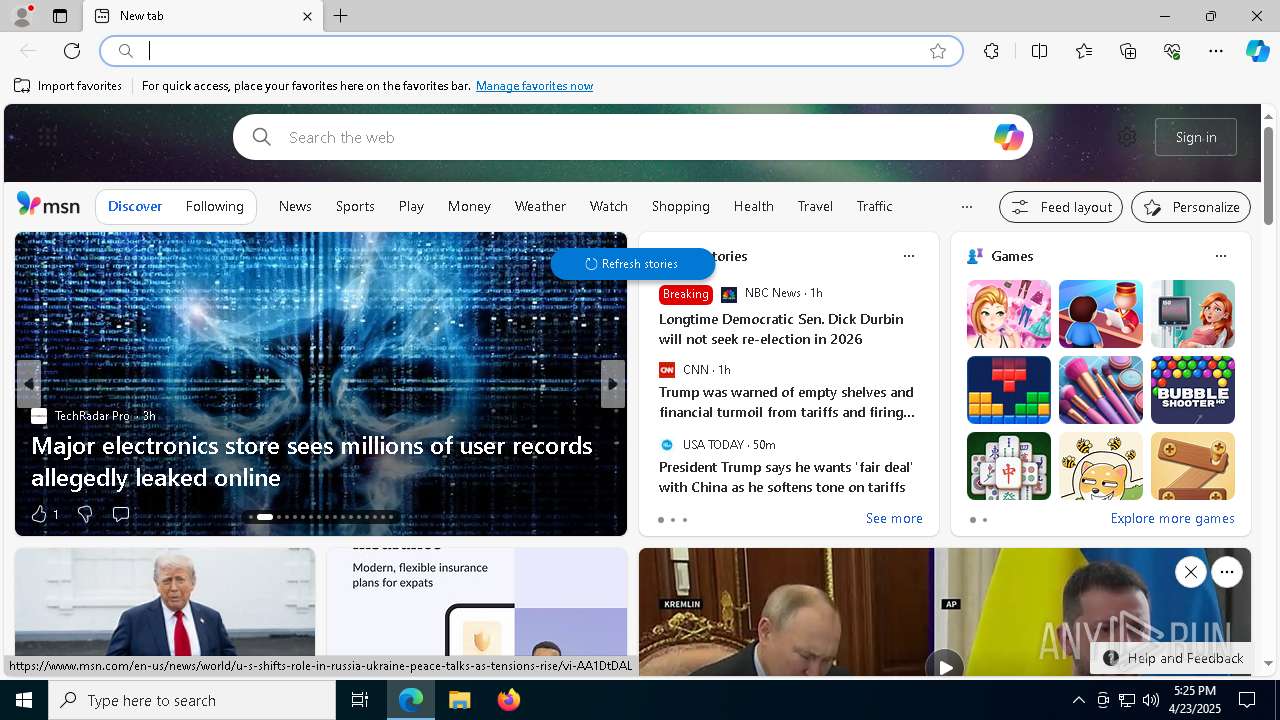Viewport: 1280px width, 720px height.
Task: Open File Explorer from taskbar
Action: [459, 700]
